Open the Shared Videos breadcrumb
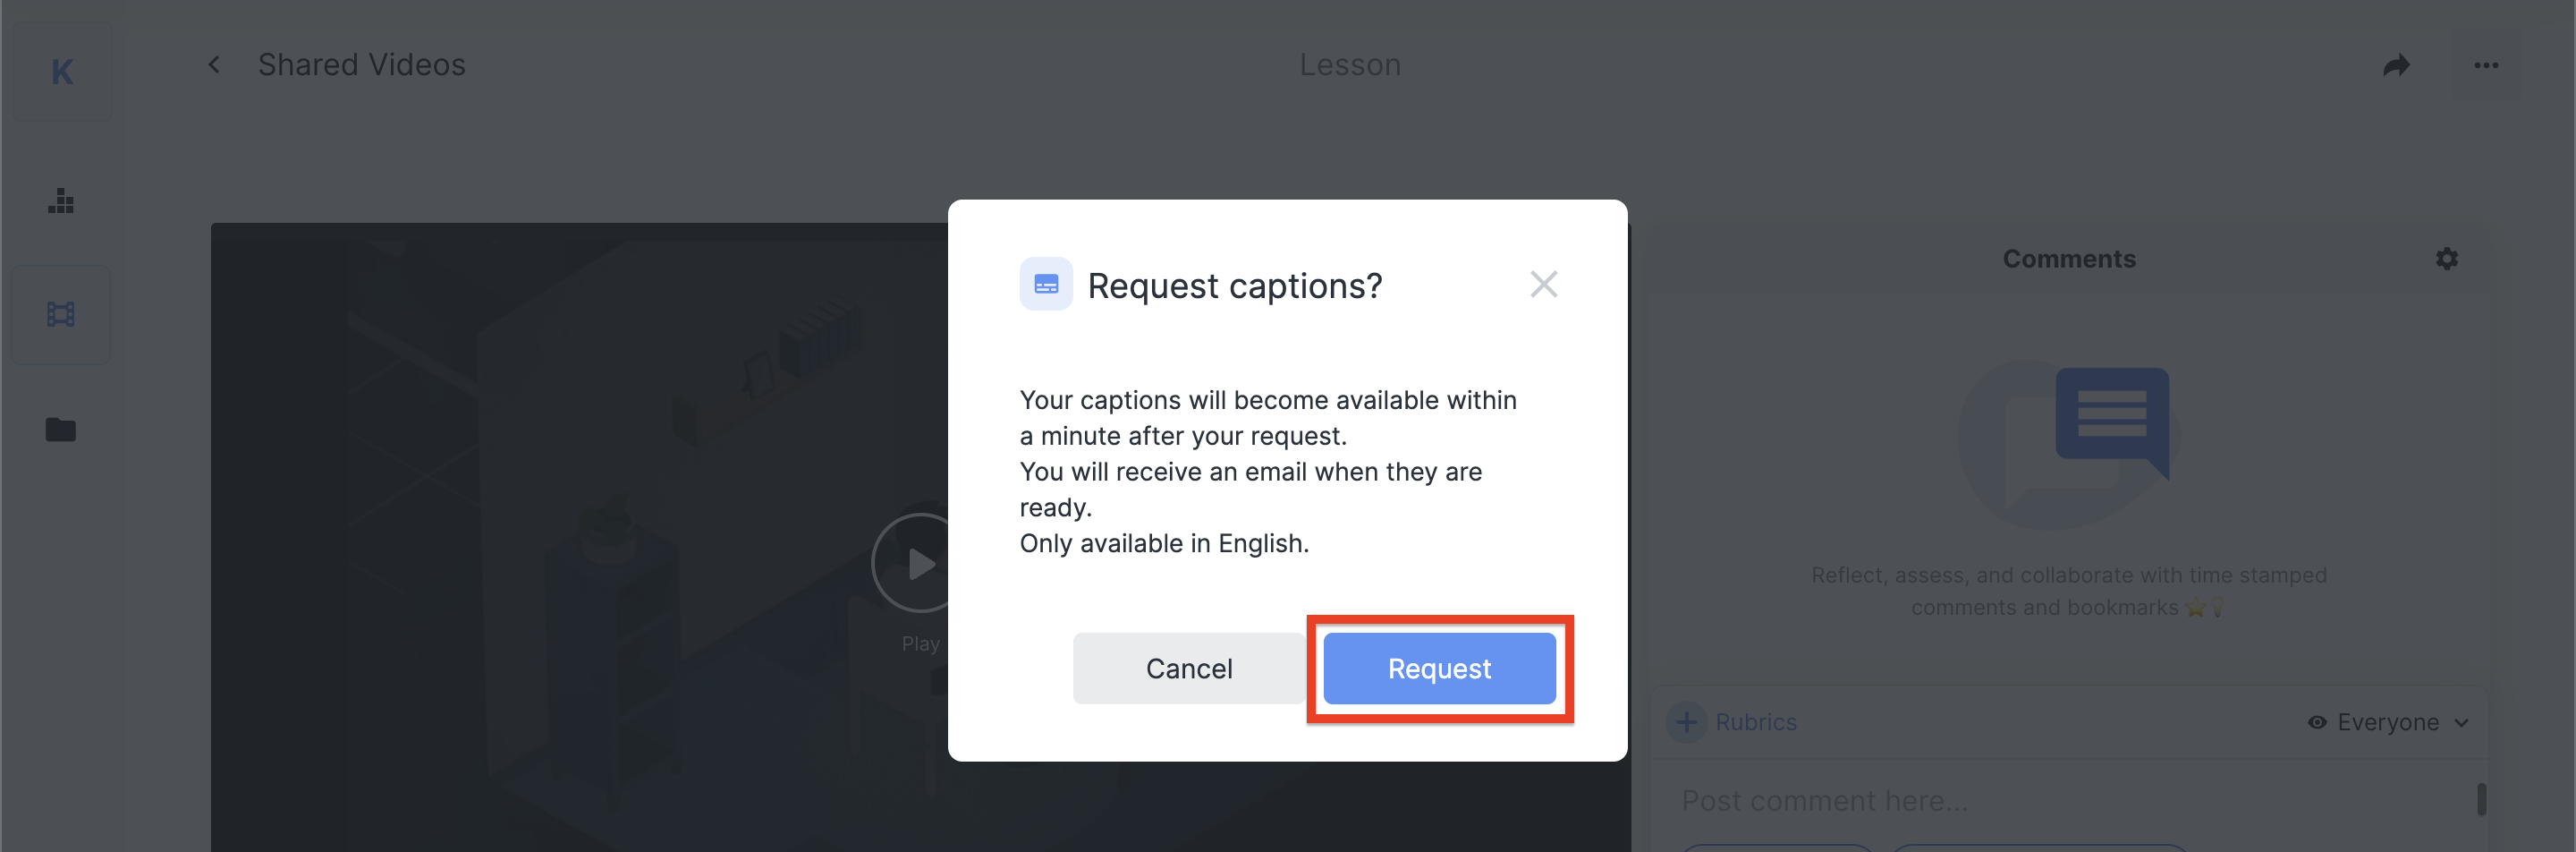The width and height of the screenshot is (2576, 852). pos(362,65)
